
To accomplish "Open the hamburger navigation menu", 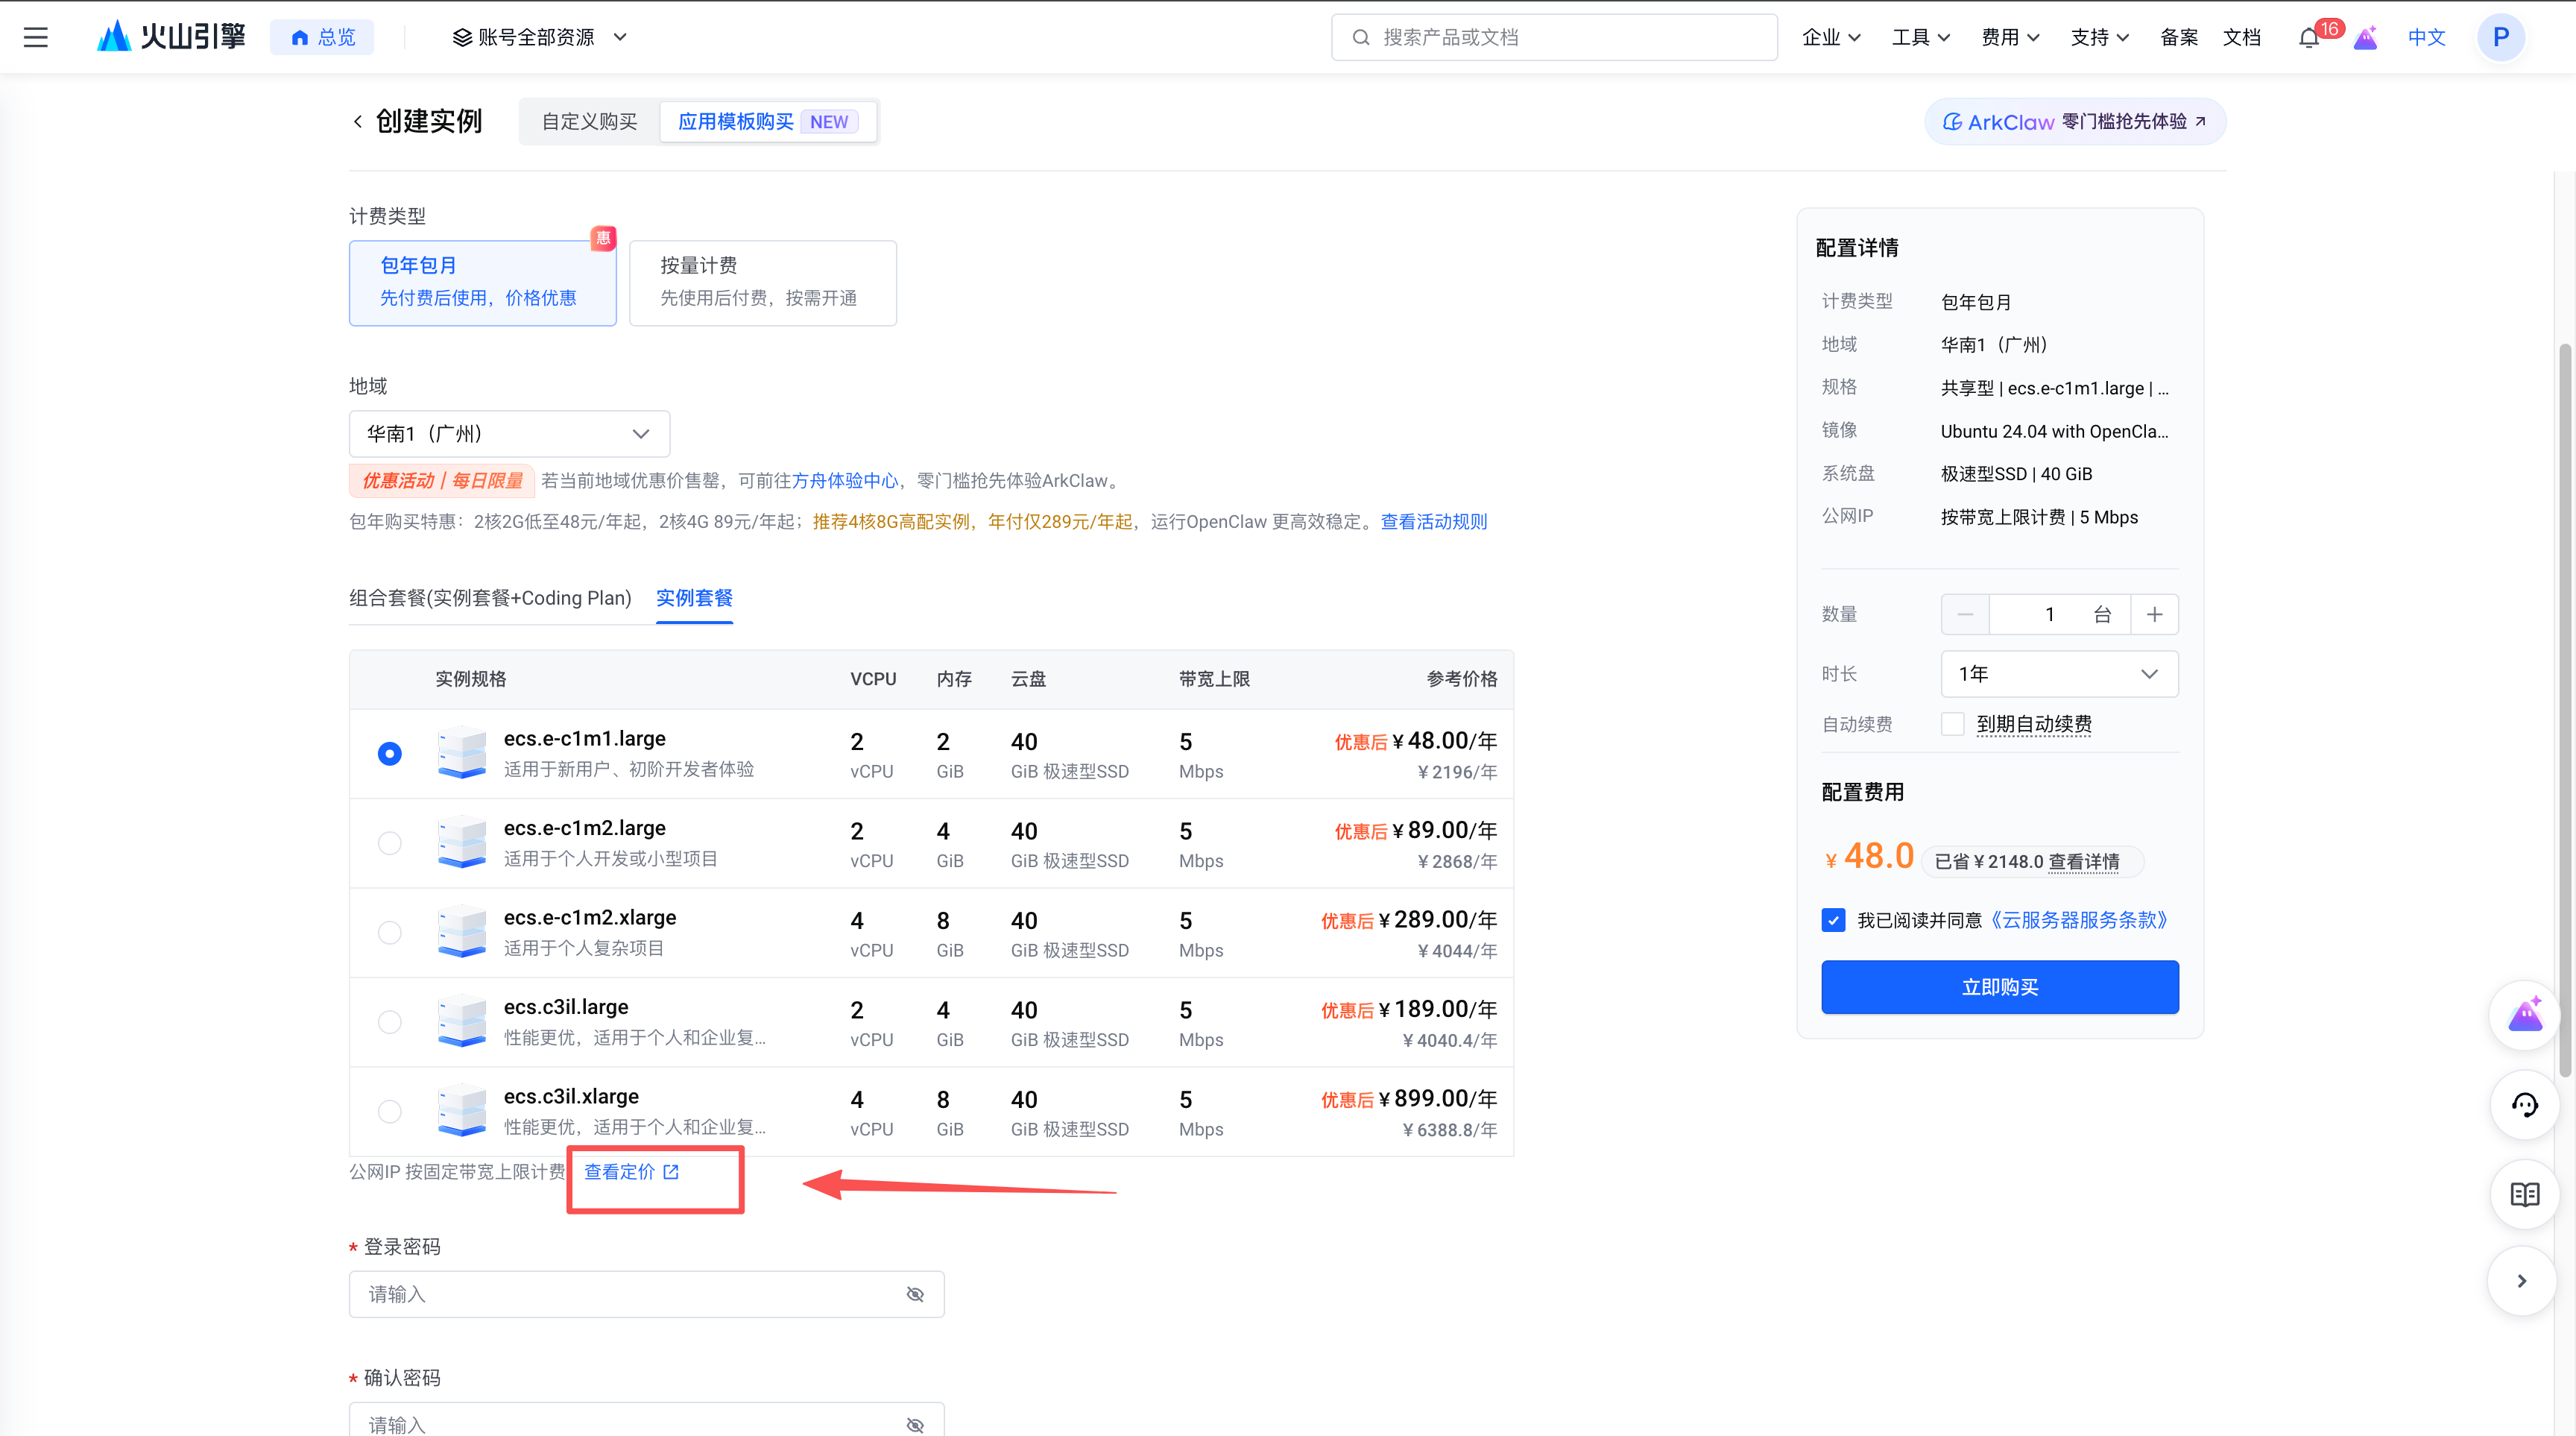I will 36,37.
